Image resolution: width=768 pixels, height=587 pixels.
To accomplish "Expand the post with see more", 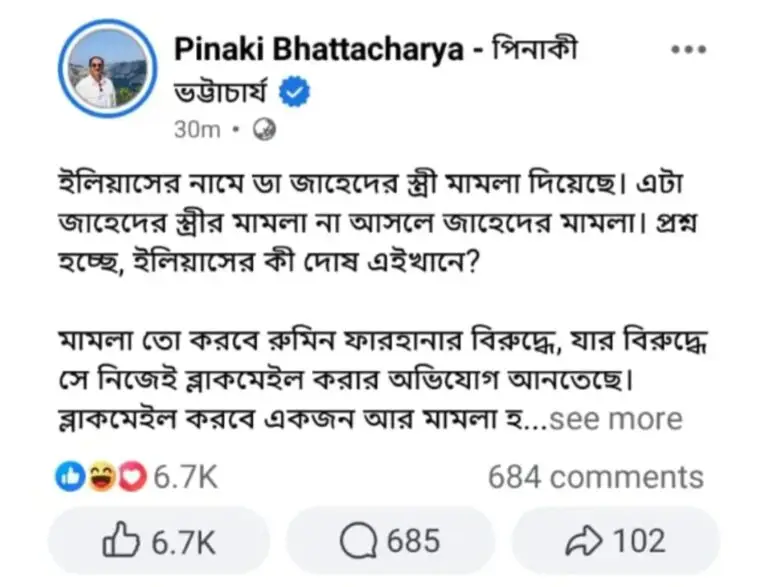I will 617,417.
